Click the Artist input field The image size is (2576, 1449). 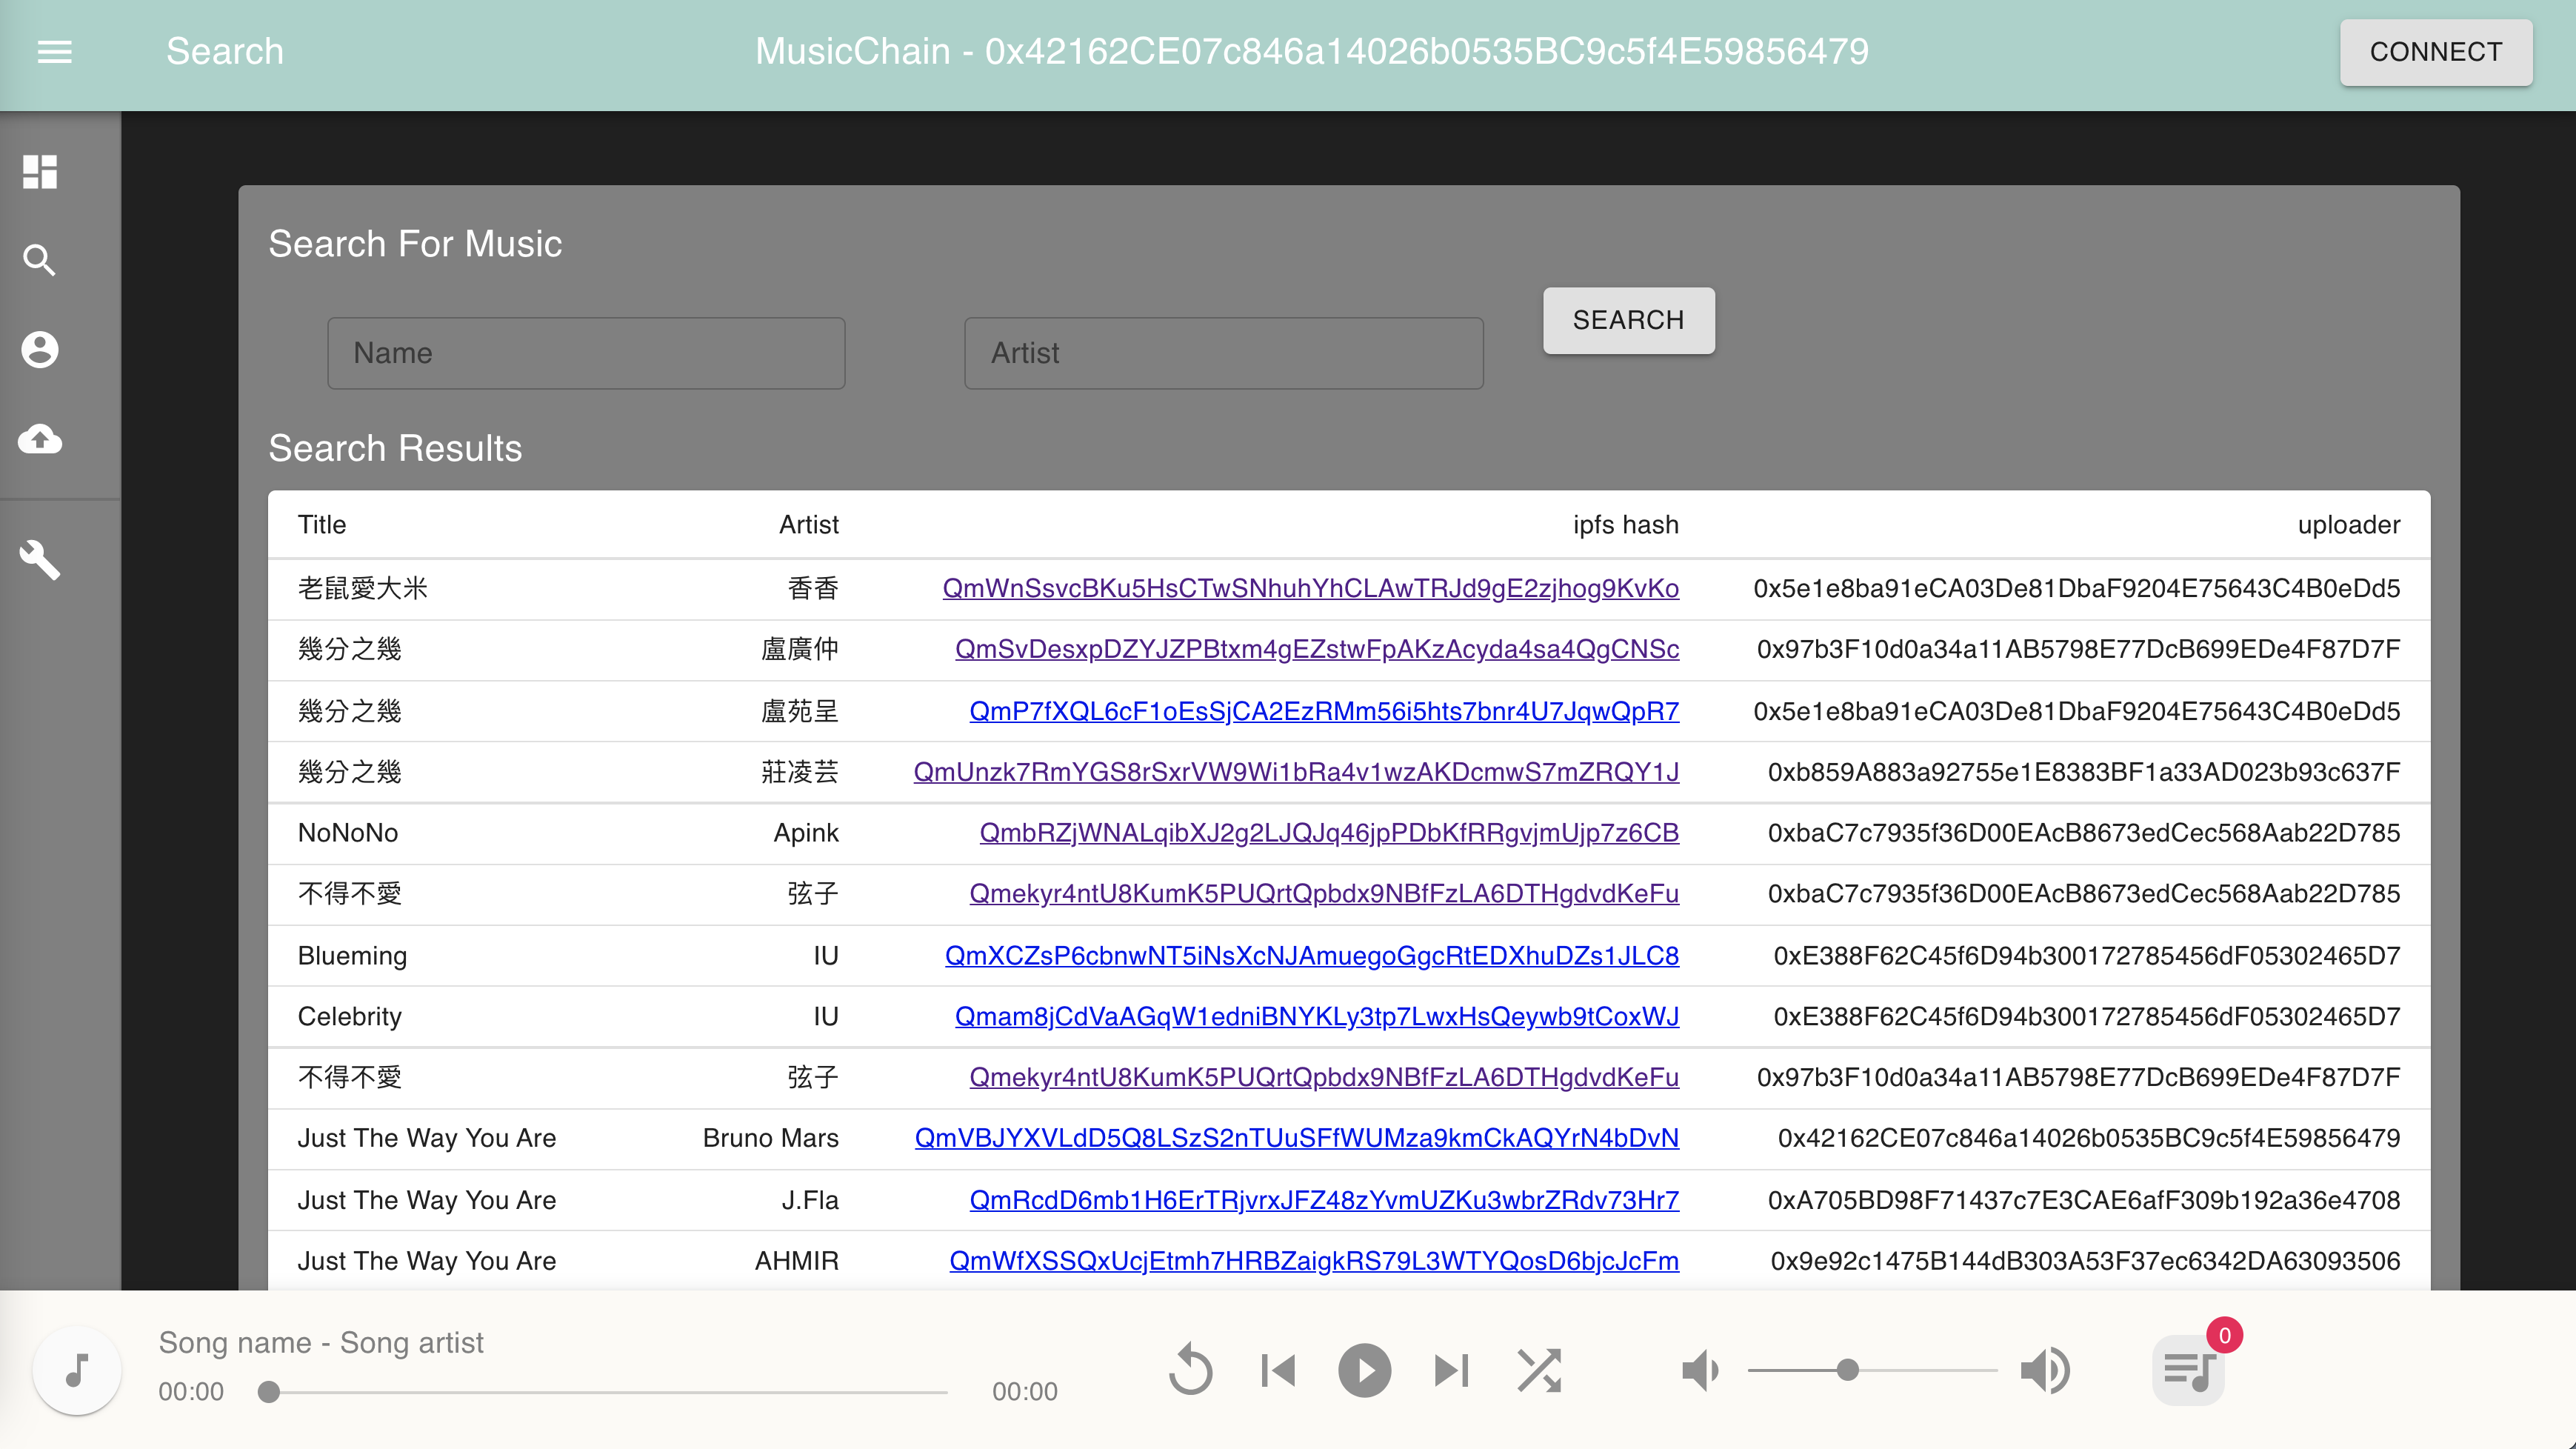click(1223, 353)
